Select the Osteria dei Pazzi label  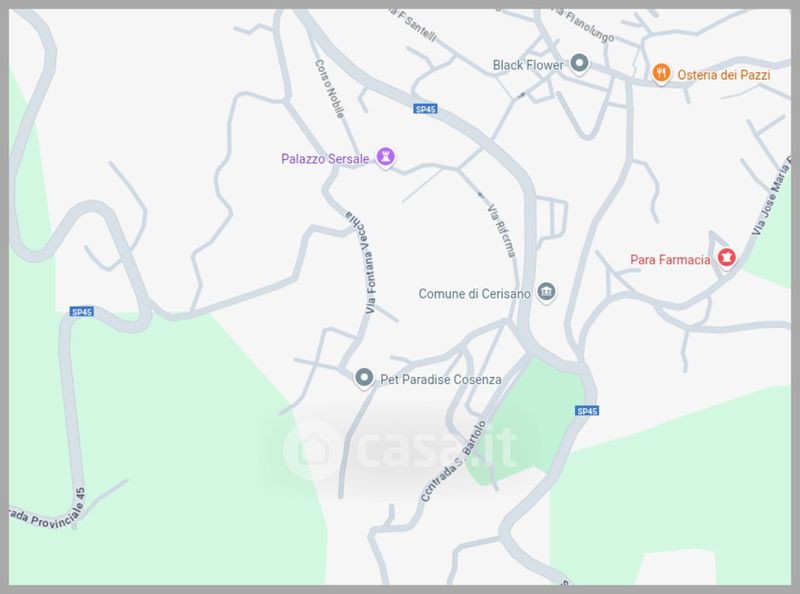point(723,75)
